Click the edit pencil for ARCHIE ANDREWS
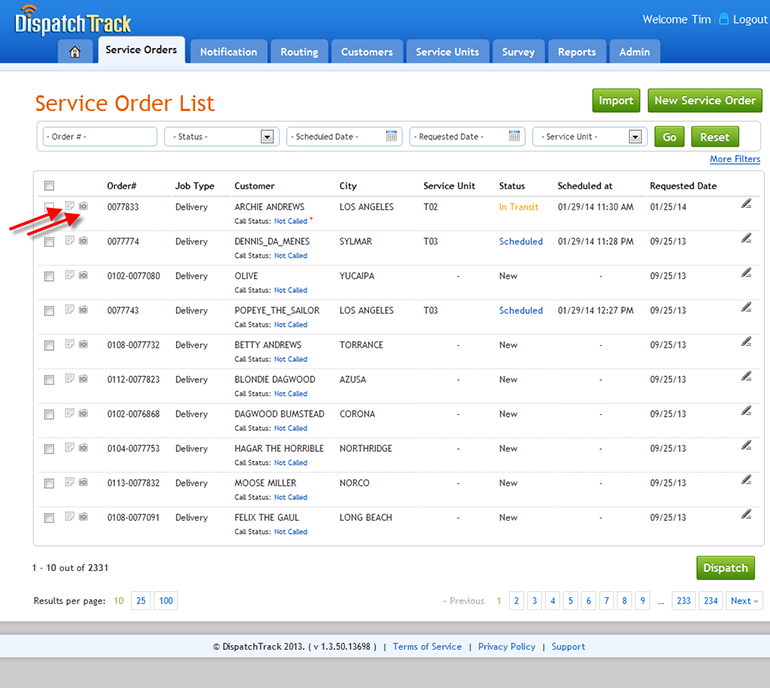 pyautogui.click(x=746, y=204)
